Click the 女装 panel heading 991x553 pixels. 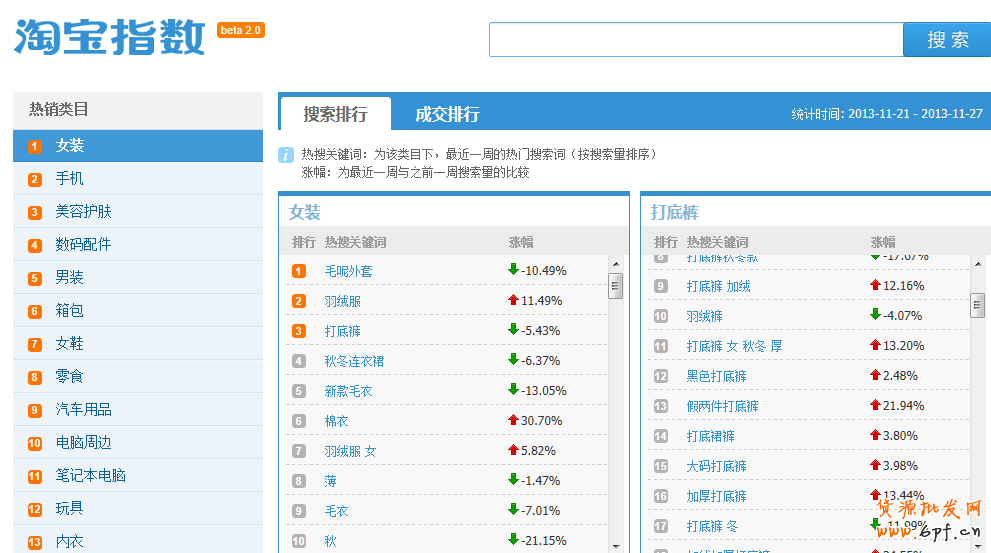pos(305,212)
